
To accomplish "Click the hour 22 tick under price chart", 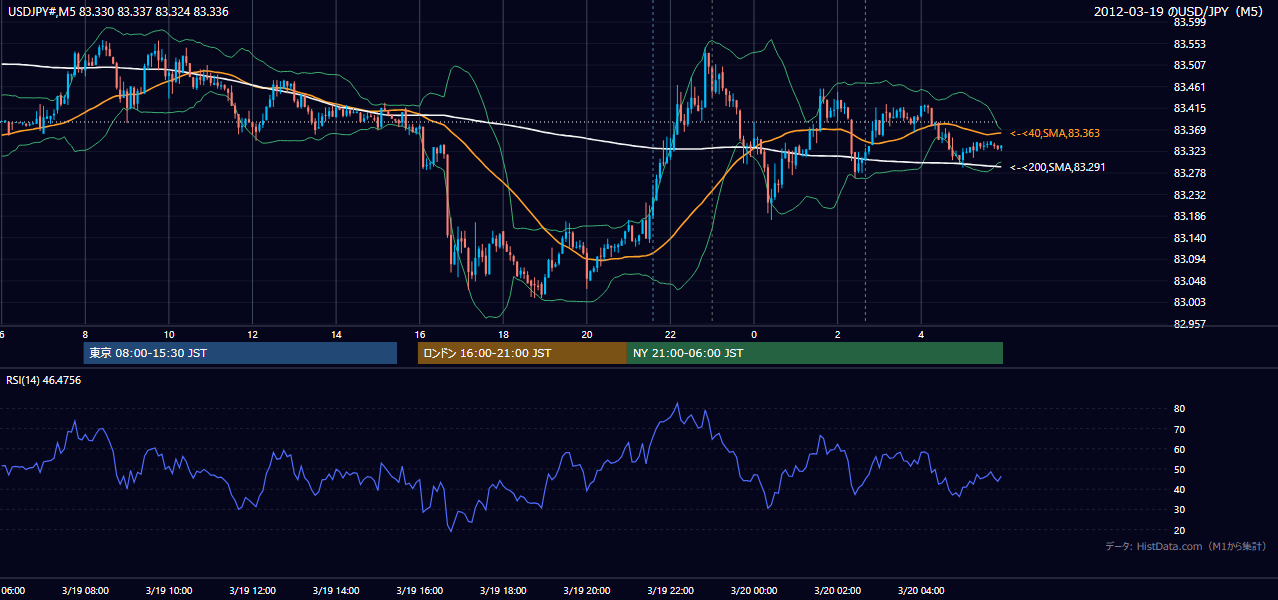I will click(x=670, y=335).
